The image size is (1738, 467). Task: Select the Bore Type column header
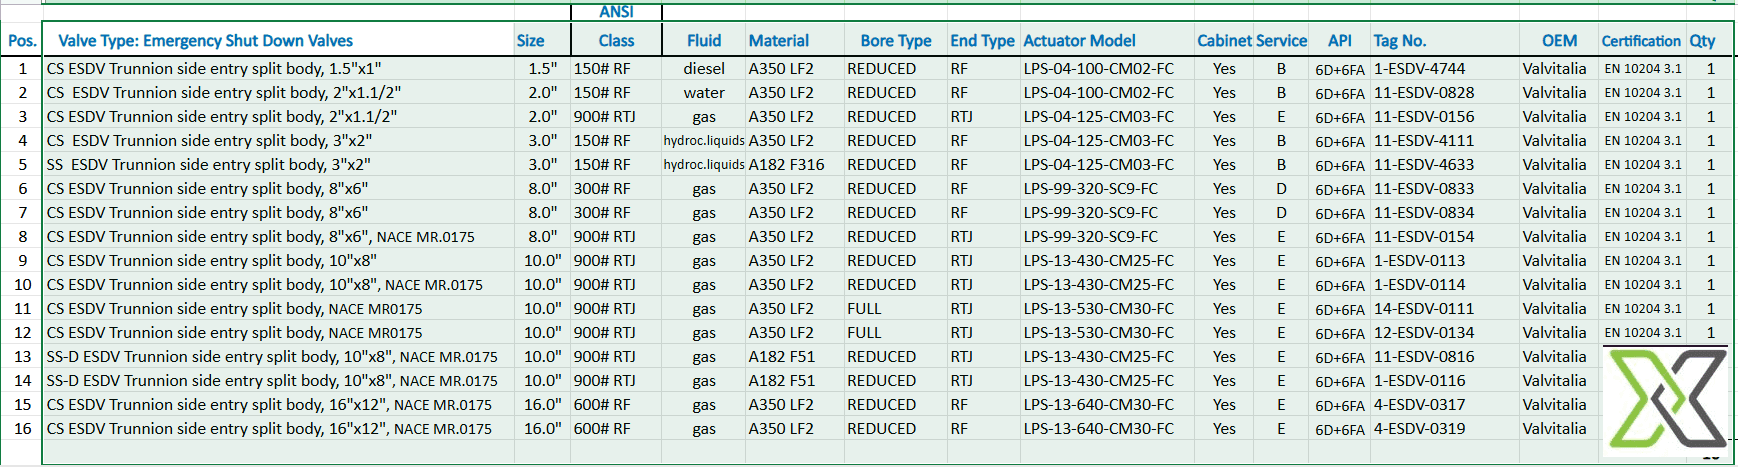point(895,41)
